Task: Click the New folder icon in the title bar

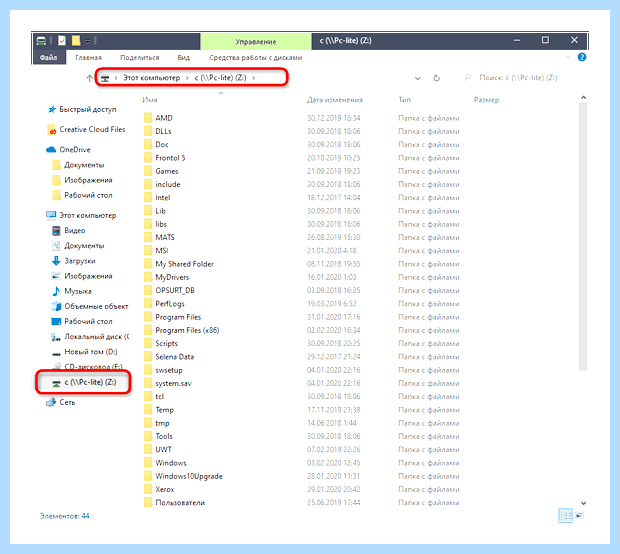Action: [76, 40]
